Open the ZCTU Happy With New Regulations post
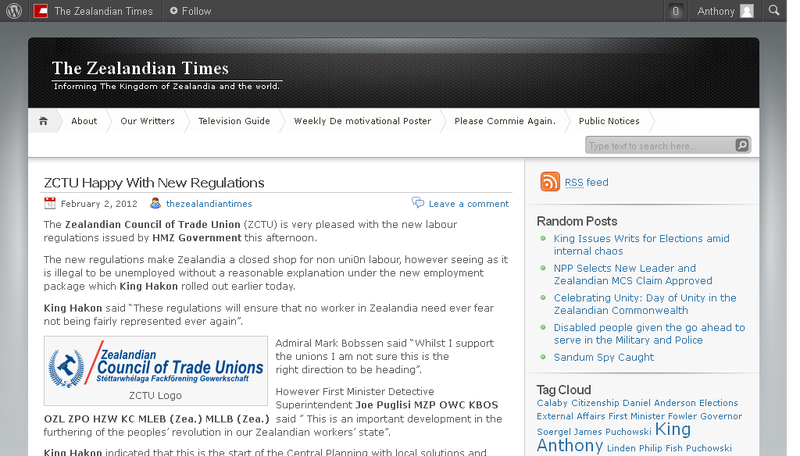 coord(154,183)
